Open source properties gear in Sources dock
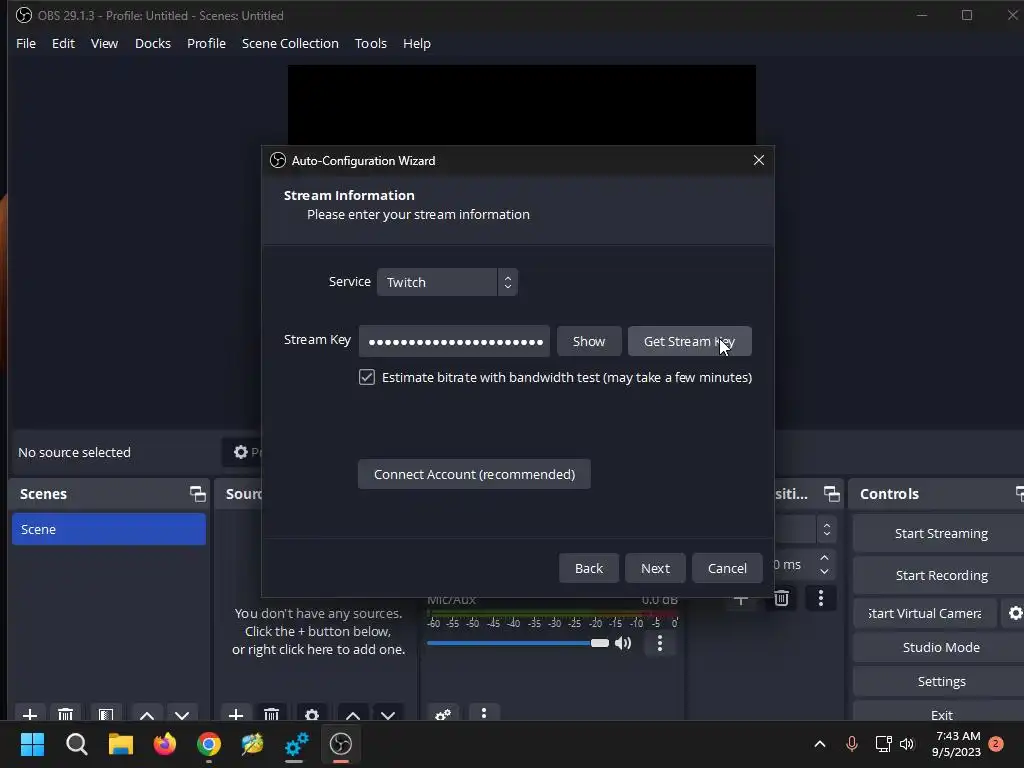Screen dimensions: 1024x768 click(x=312, y=714)
